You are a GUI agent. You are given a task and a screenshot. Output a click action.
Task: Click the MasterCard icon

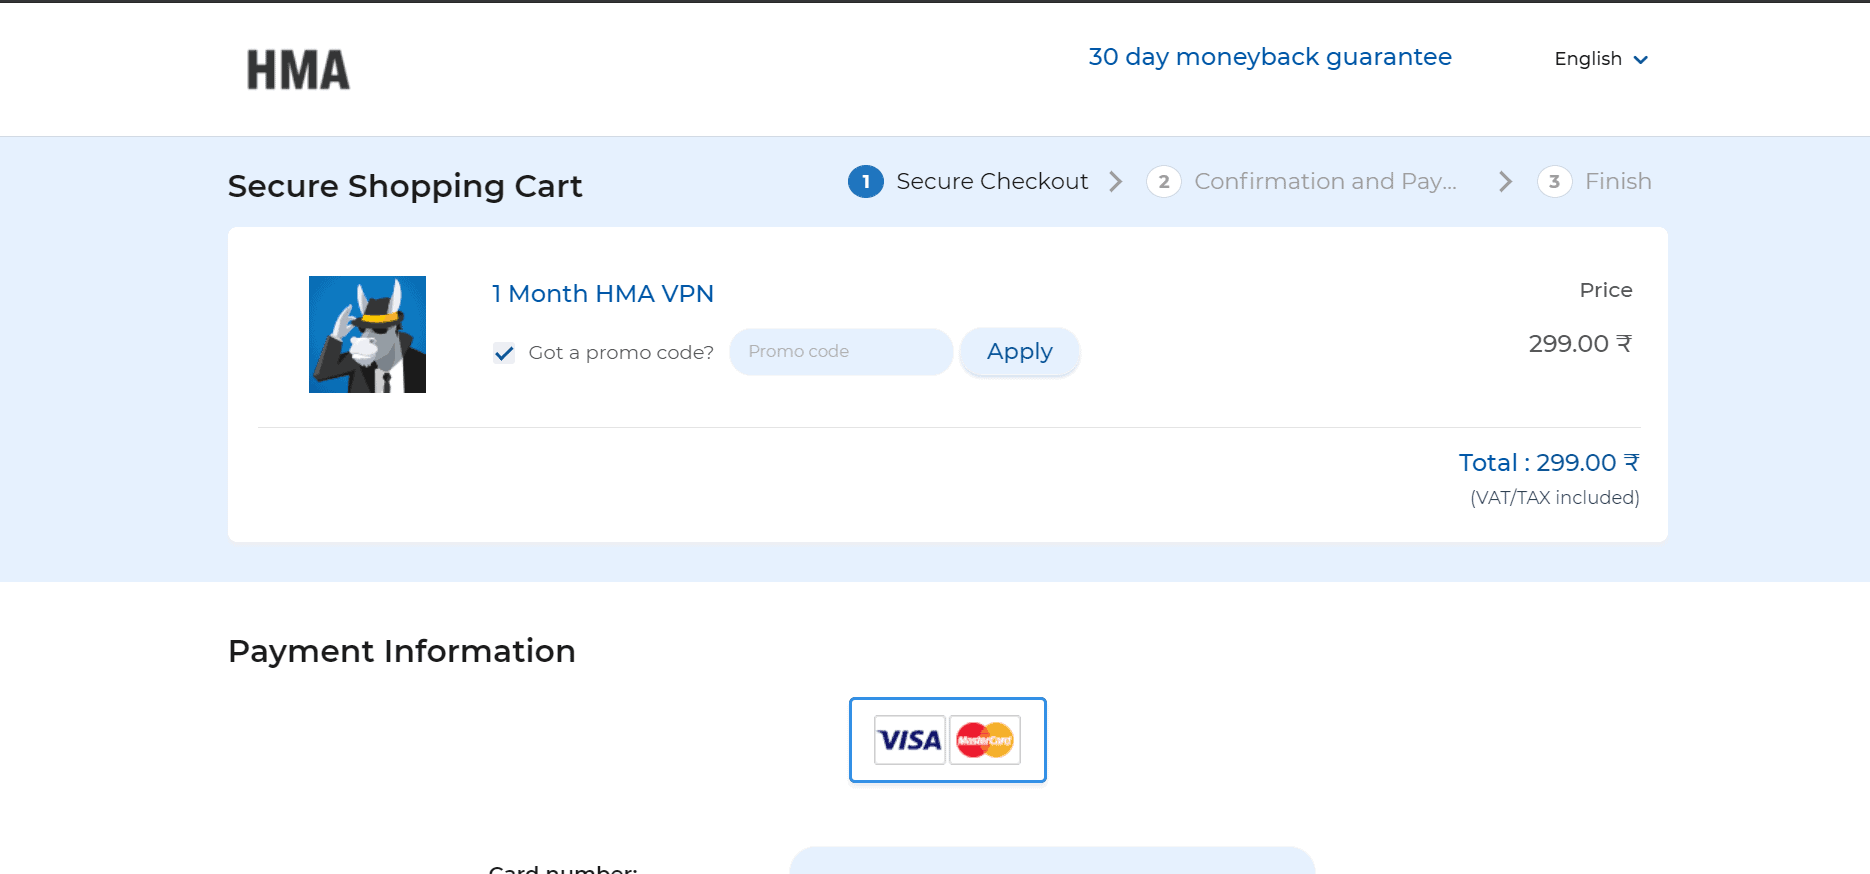985,740
